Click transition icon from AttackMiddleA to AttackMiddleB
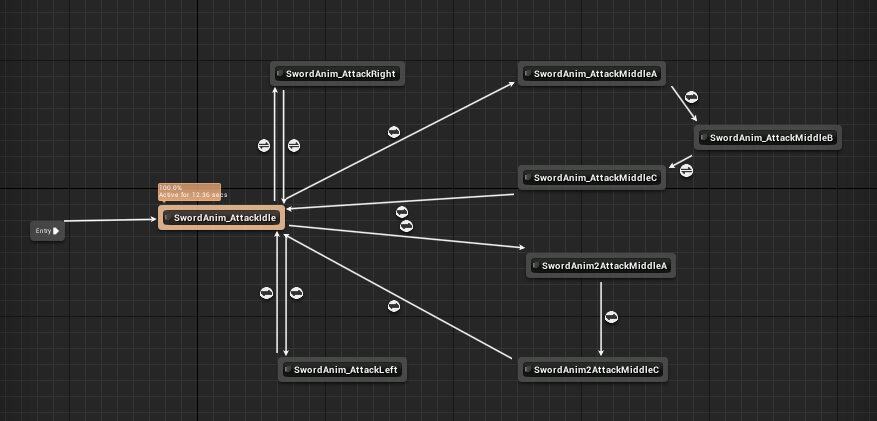This screenshot has width=877, height=421. 691,98
